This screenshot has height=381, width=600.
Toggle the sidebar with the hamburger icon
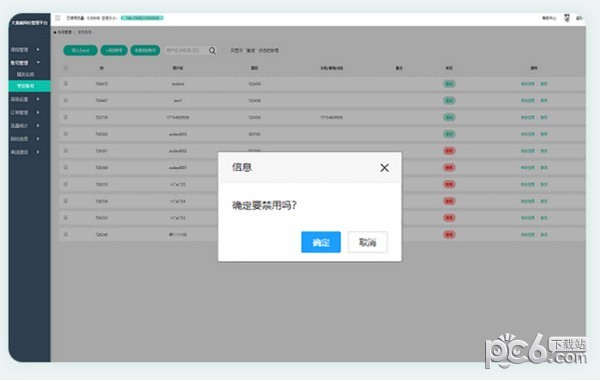pyautogui.click(x=58, y=18)
